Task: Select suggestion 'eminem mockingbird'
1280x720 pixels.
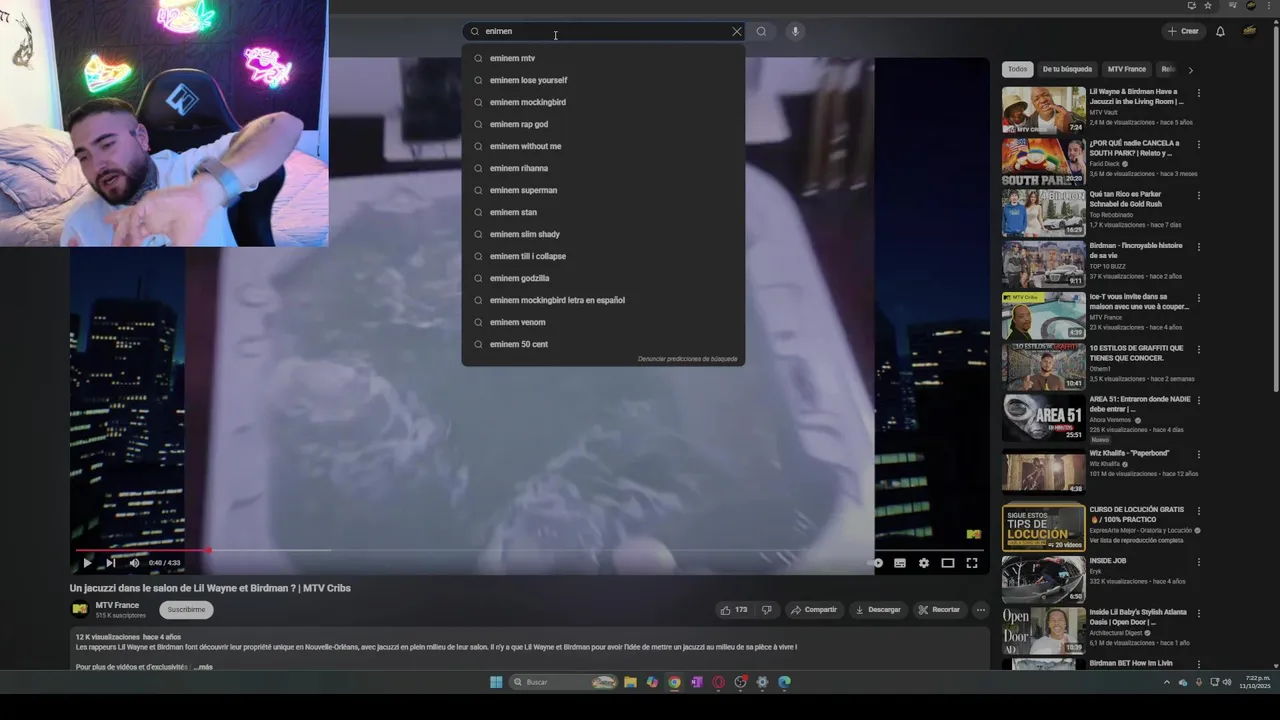Action: point(603,102)
